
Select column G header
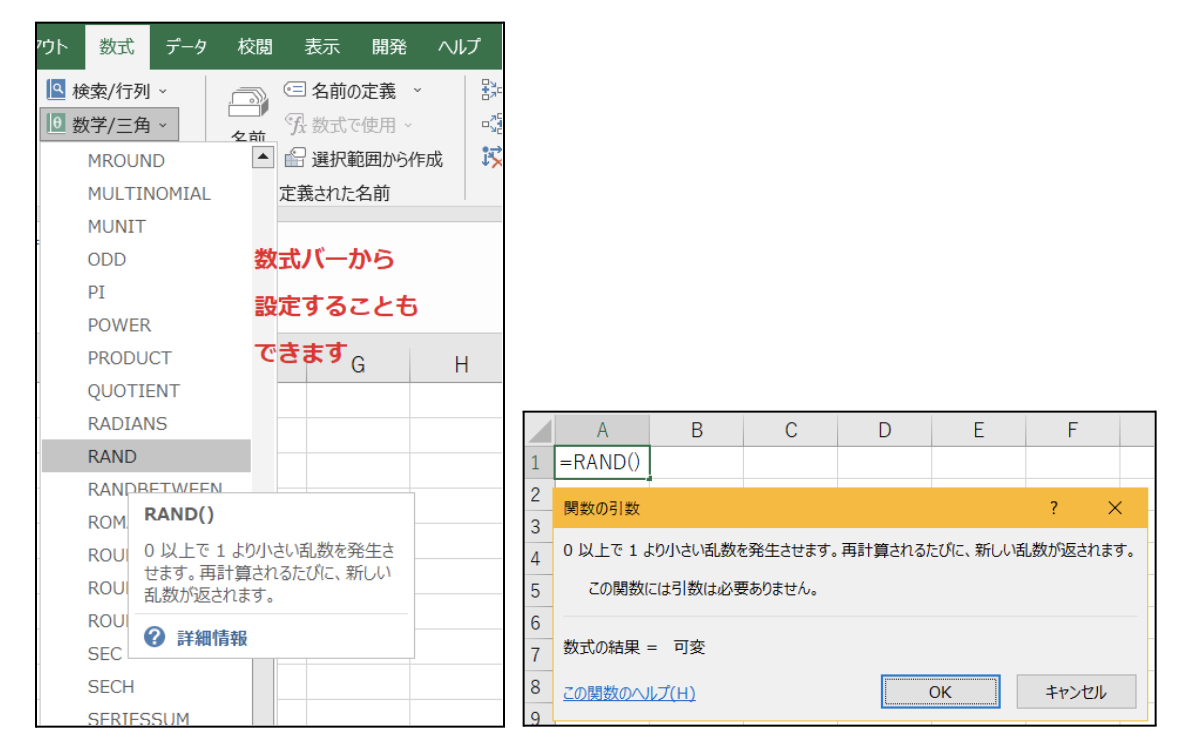point(358,364)
